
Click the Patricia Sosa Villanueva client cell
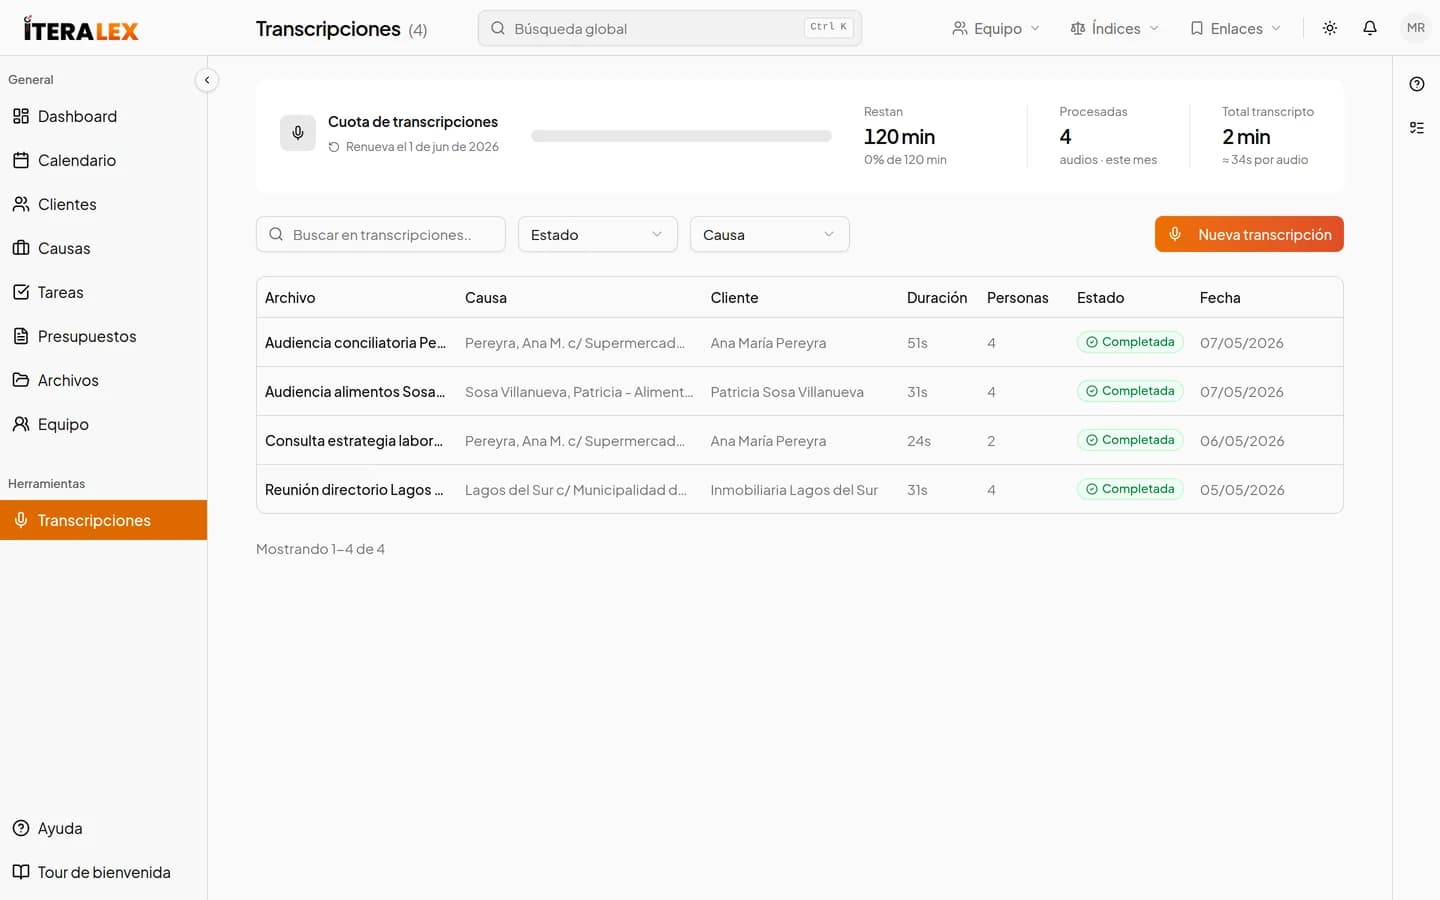(787, 392)
